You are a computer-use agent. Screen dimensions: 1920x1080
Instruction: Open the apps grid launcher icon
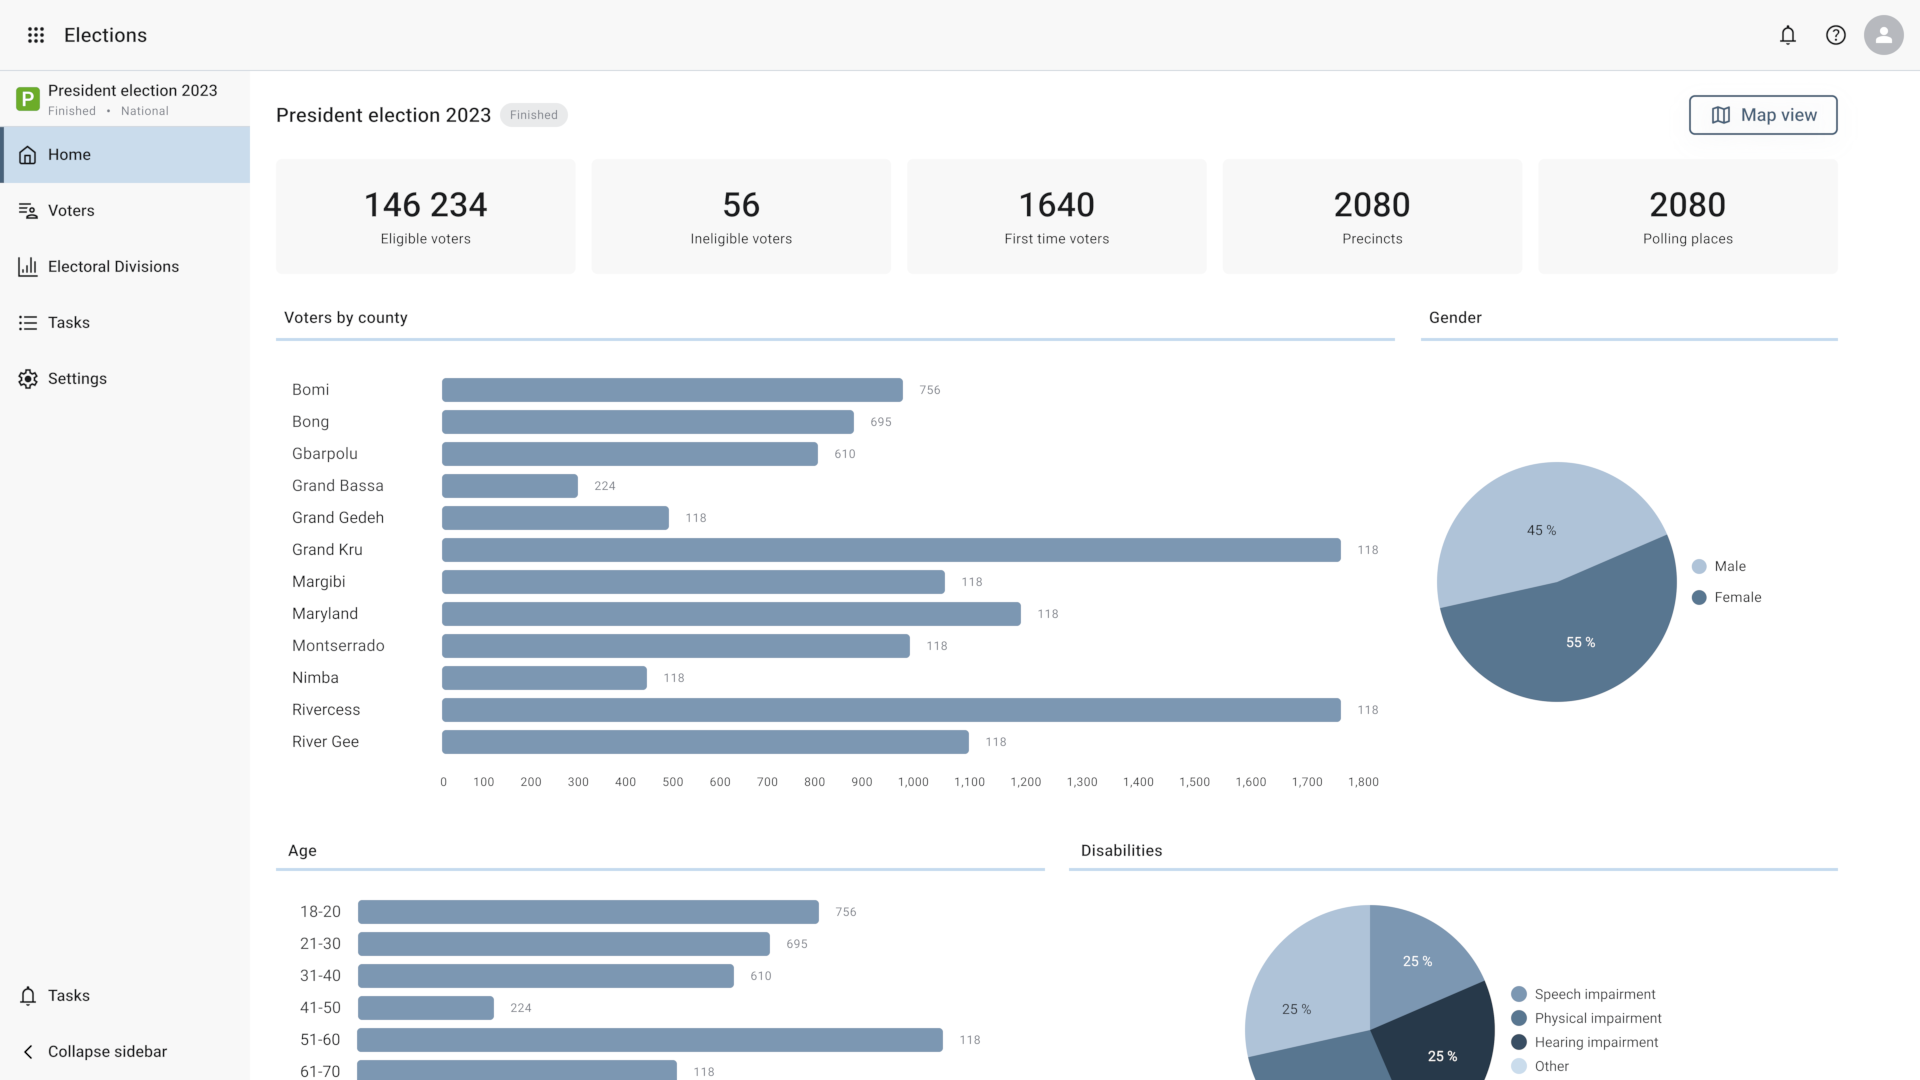point(36,35)
